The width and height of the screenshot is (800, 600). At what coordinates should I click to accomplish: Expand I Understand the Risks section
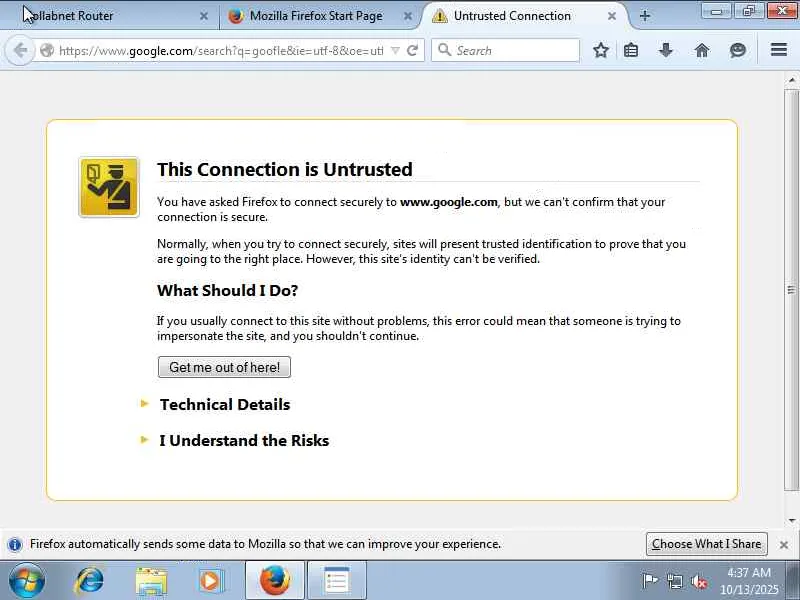(x=244, y=440)
